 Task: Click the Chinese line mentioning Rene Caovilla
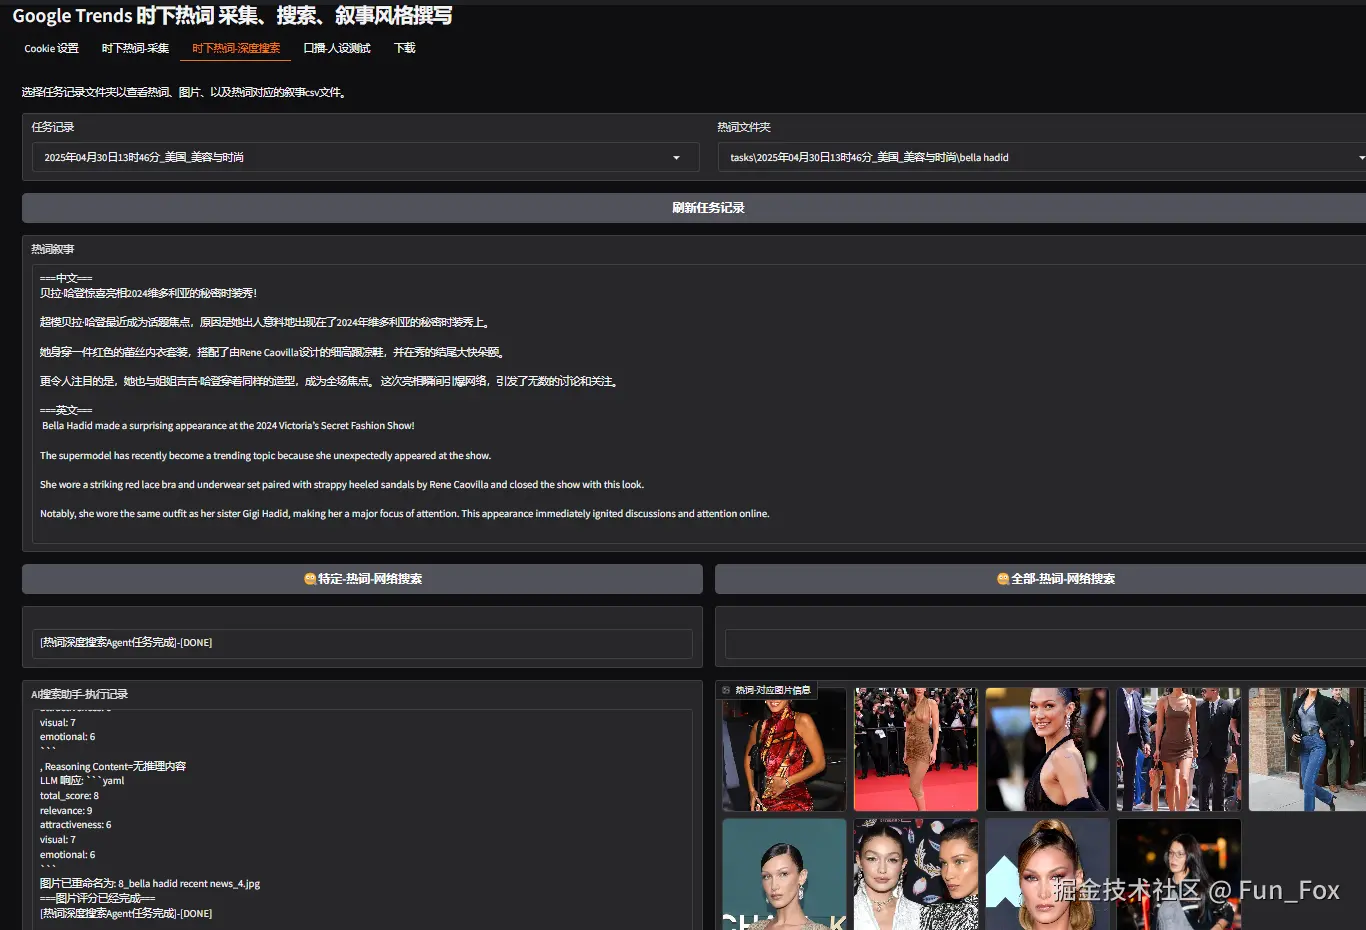click(x=272, y=352)
